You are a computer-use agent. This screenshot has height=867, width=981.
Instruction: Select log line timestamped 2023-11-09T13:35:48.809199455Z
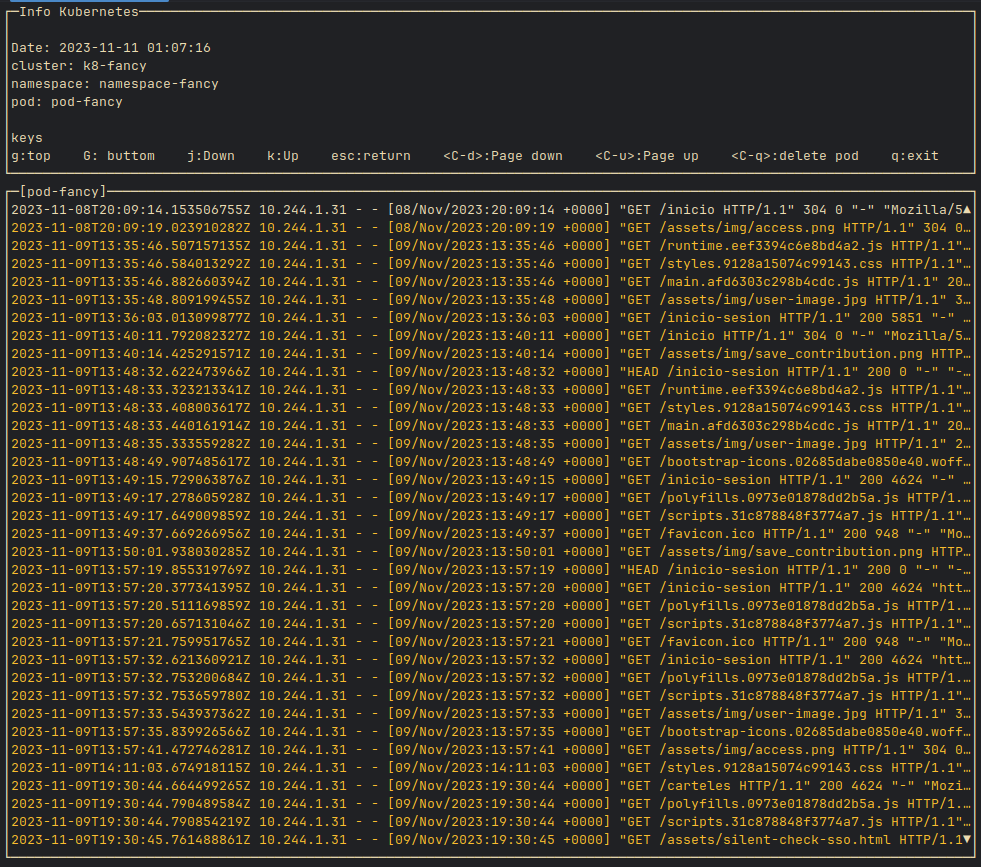click(490, 300)
